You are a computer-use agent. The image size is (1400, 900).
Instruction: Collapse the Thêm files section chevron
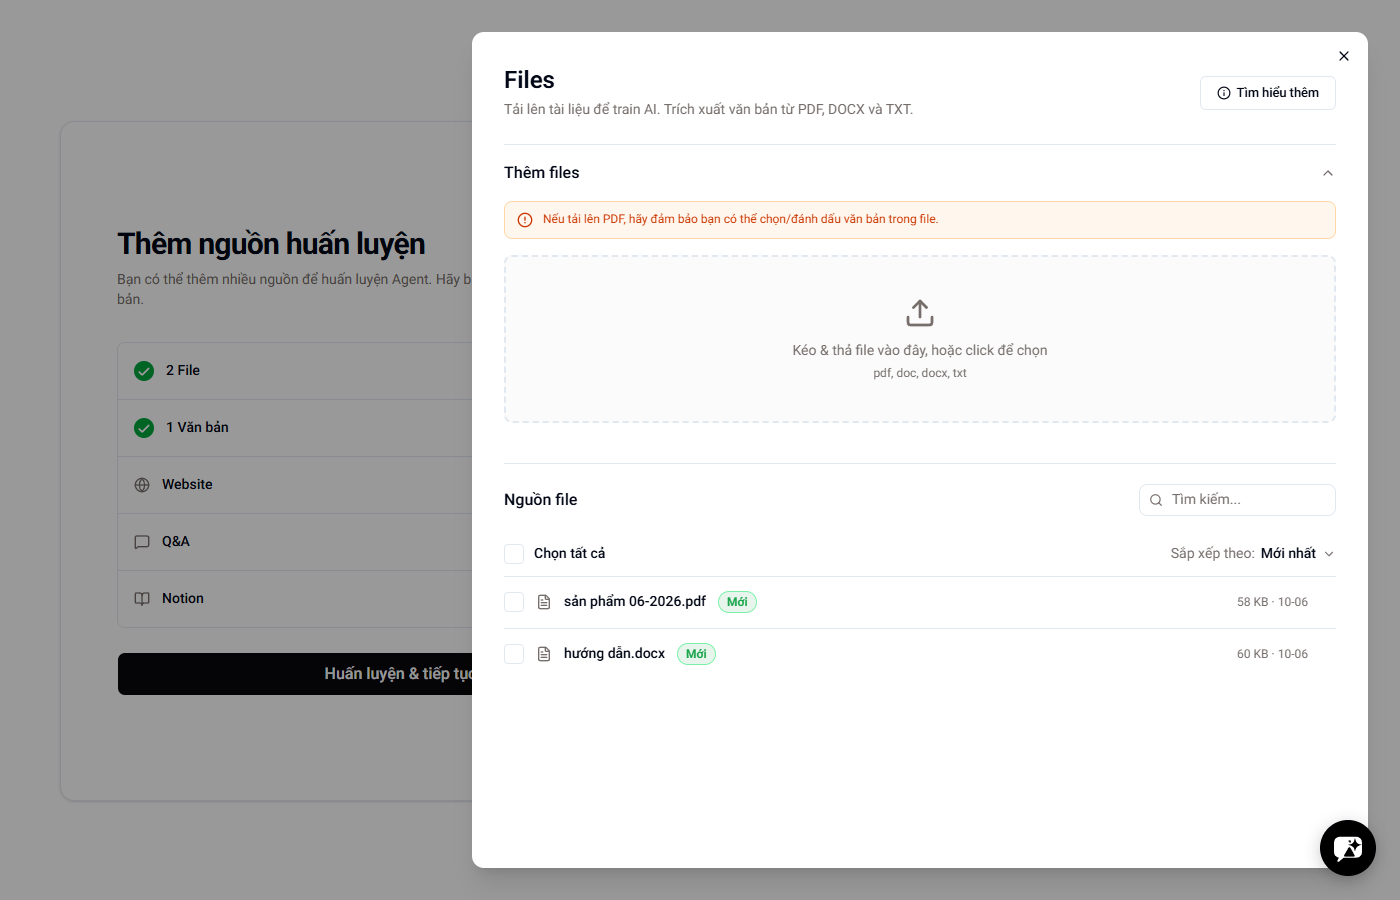tap(1328, 173)
